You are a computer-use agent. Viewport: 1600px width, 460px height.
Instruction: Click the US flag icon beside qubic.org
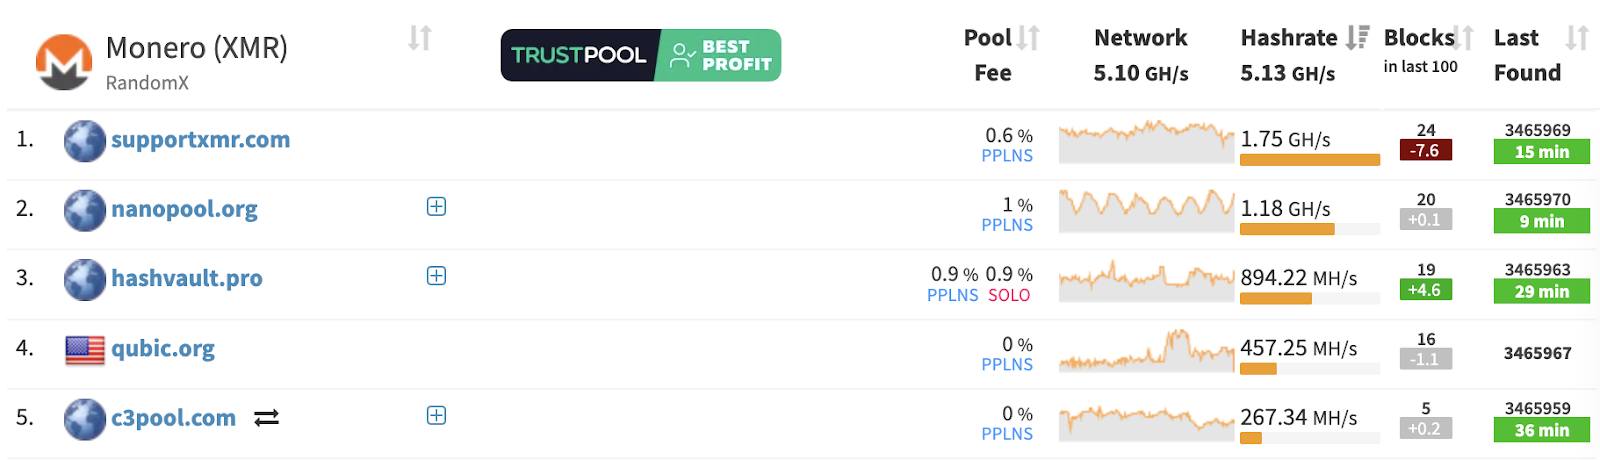tap(85, 350)
